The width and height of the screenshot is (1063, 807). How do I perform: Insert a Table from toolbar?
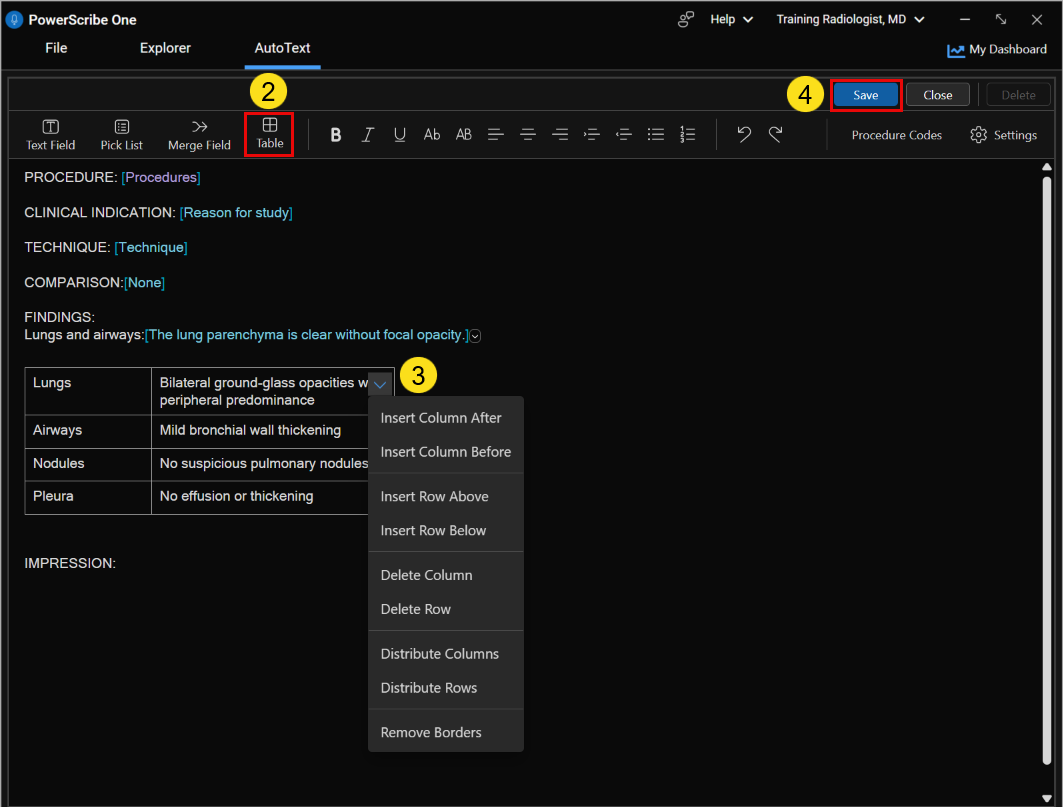point(269,134)
